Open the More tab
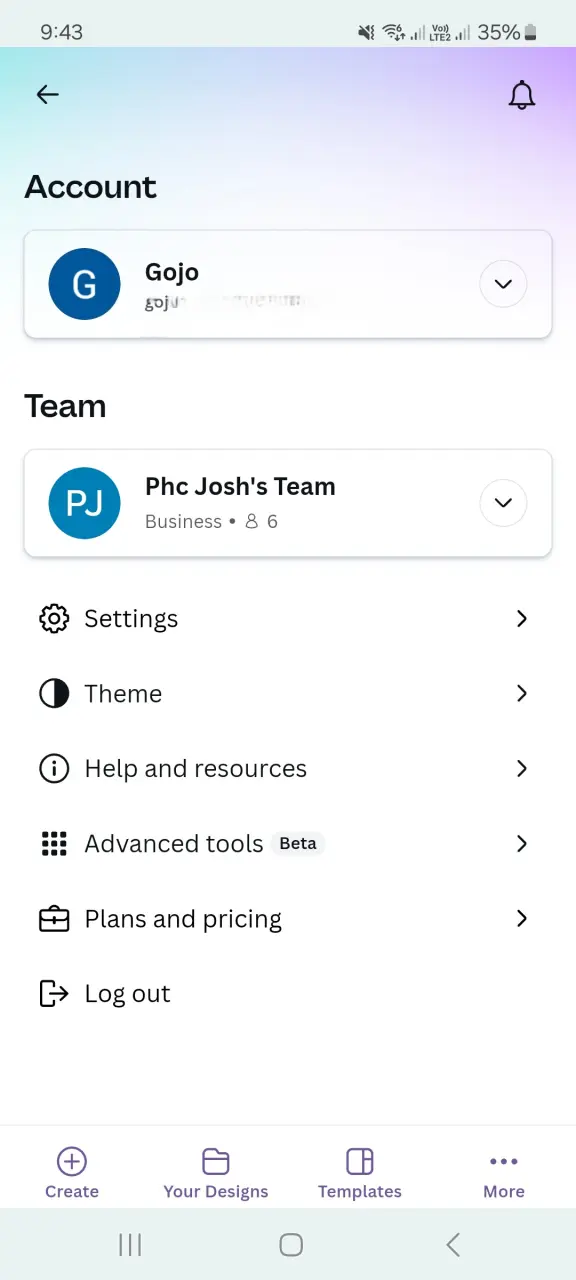This screenshot has width=576, height=1280. 504,1173
